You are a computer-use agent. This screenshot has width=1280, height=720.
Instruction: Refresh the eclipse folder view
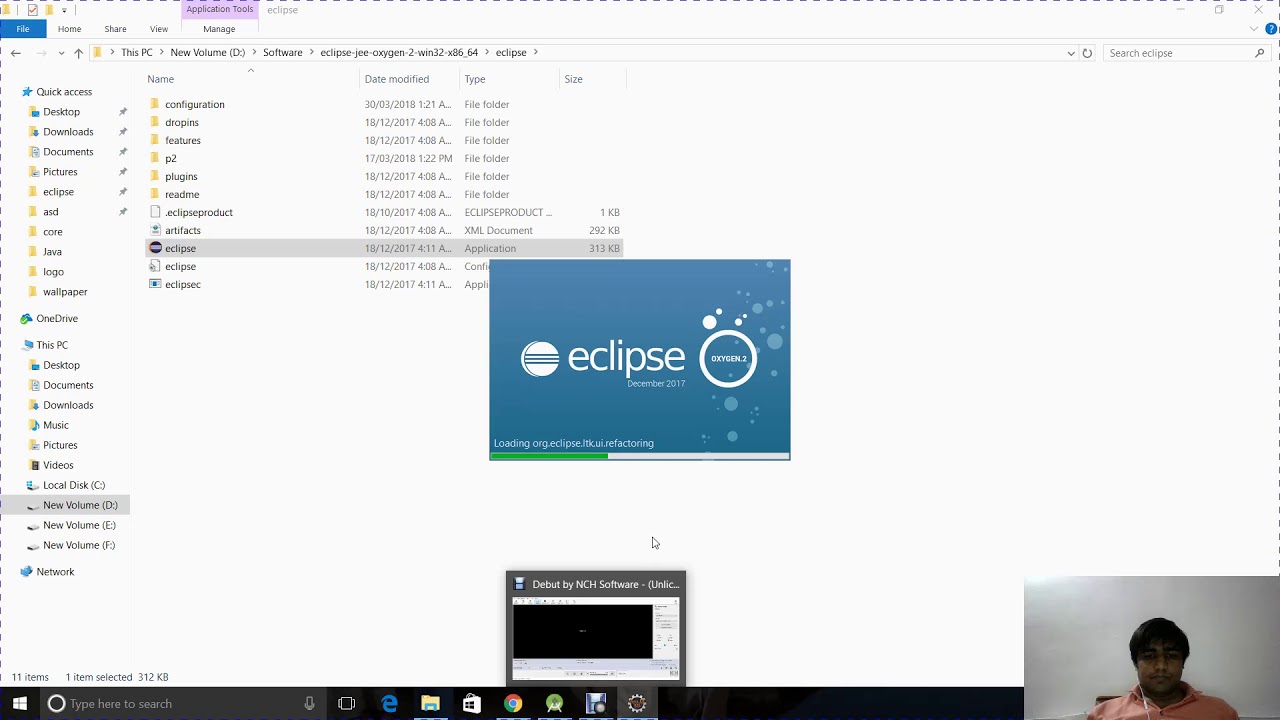[1087, 53]
